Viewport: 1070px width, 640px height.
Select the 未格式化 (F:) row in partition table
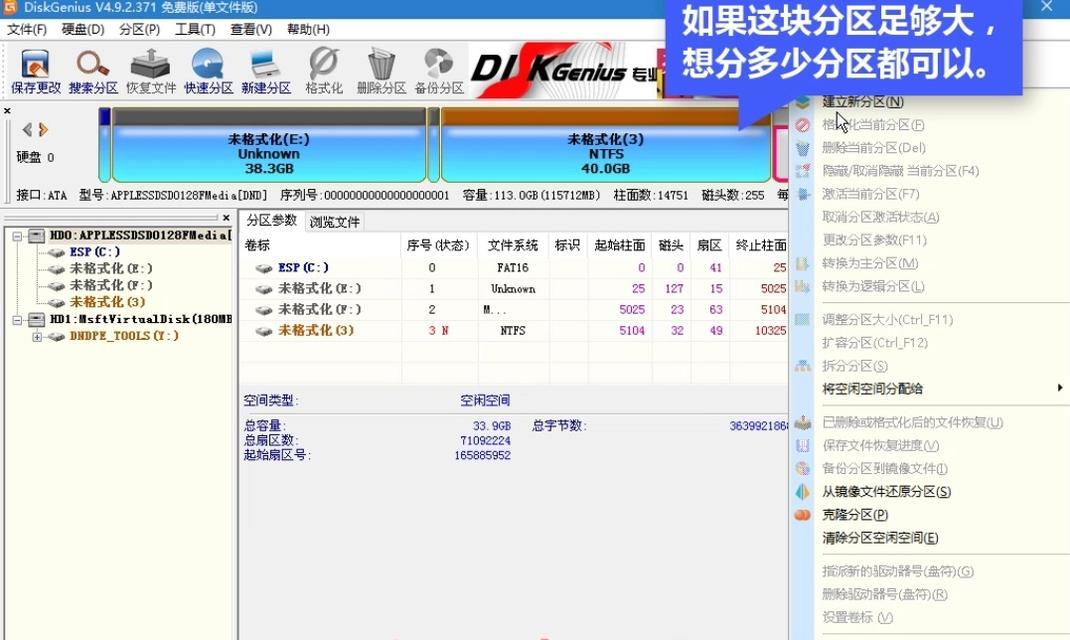[x=515, y=310]
